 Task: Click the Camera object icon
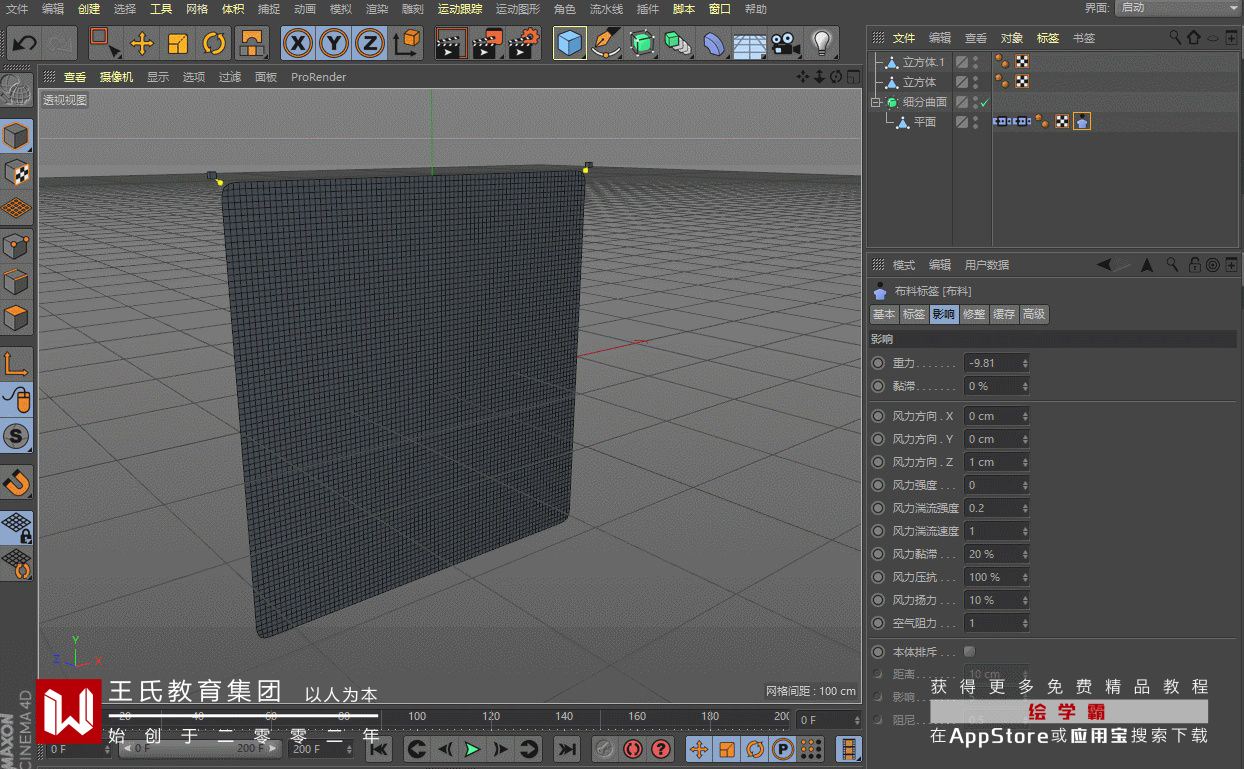[x=785, y=43]
